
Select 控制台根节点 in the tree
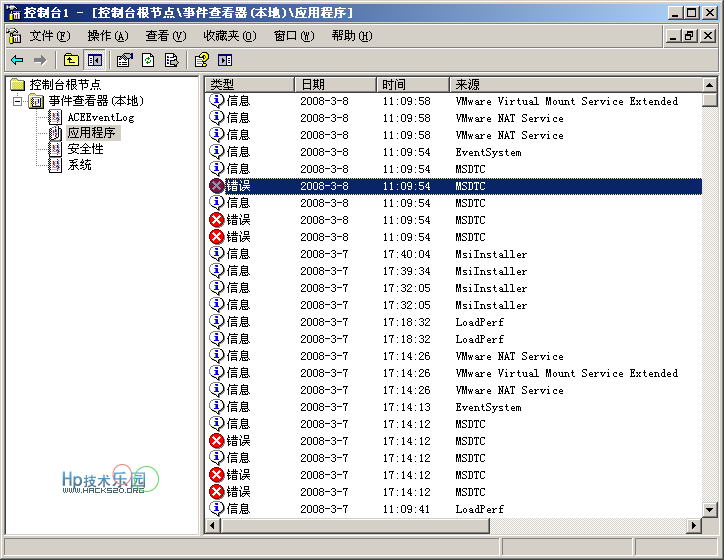(66, 84)
